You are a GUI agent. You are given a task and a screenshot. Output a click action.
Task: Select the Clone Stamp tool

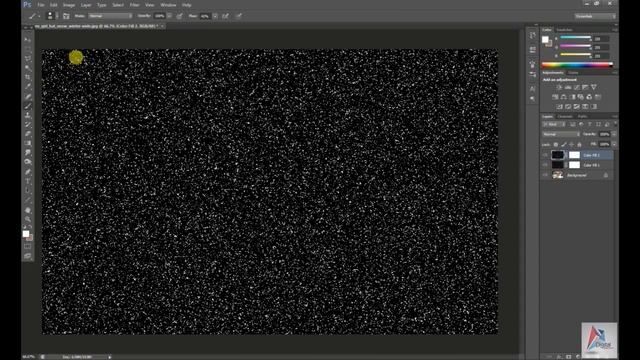tap(28, 115)
